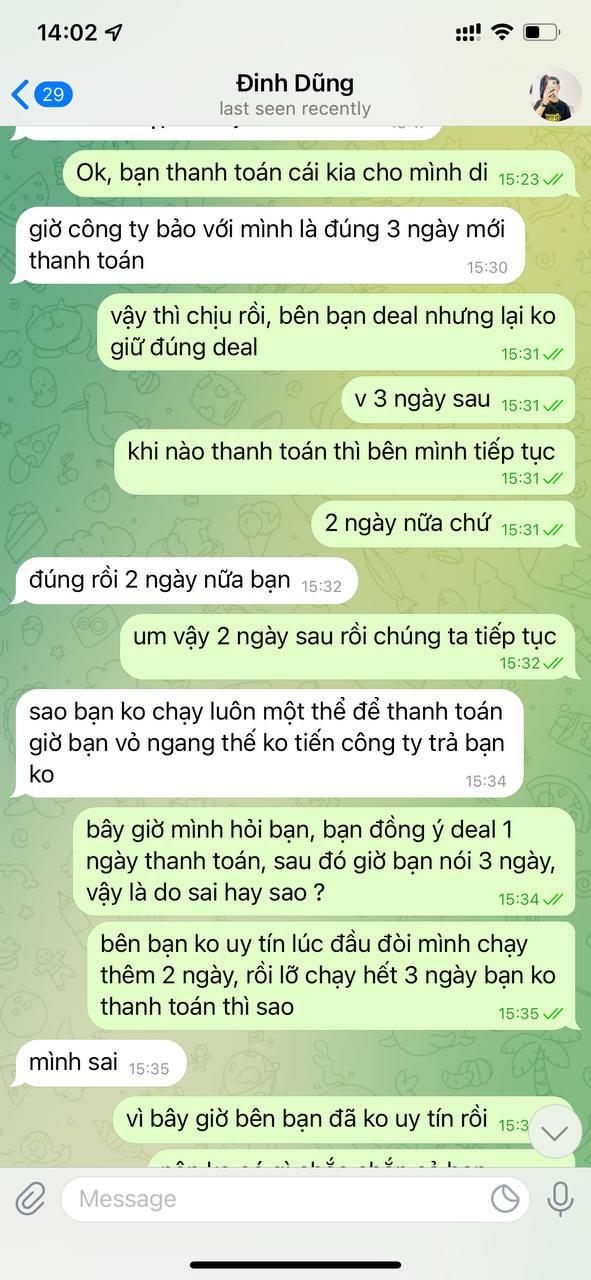Viewport: 591px width, 1280px height.
Task: Tap the 'last seen recently' status text
Action: coord(295,109)
